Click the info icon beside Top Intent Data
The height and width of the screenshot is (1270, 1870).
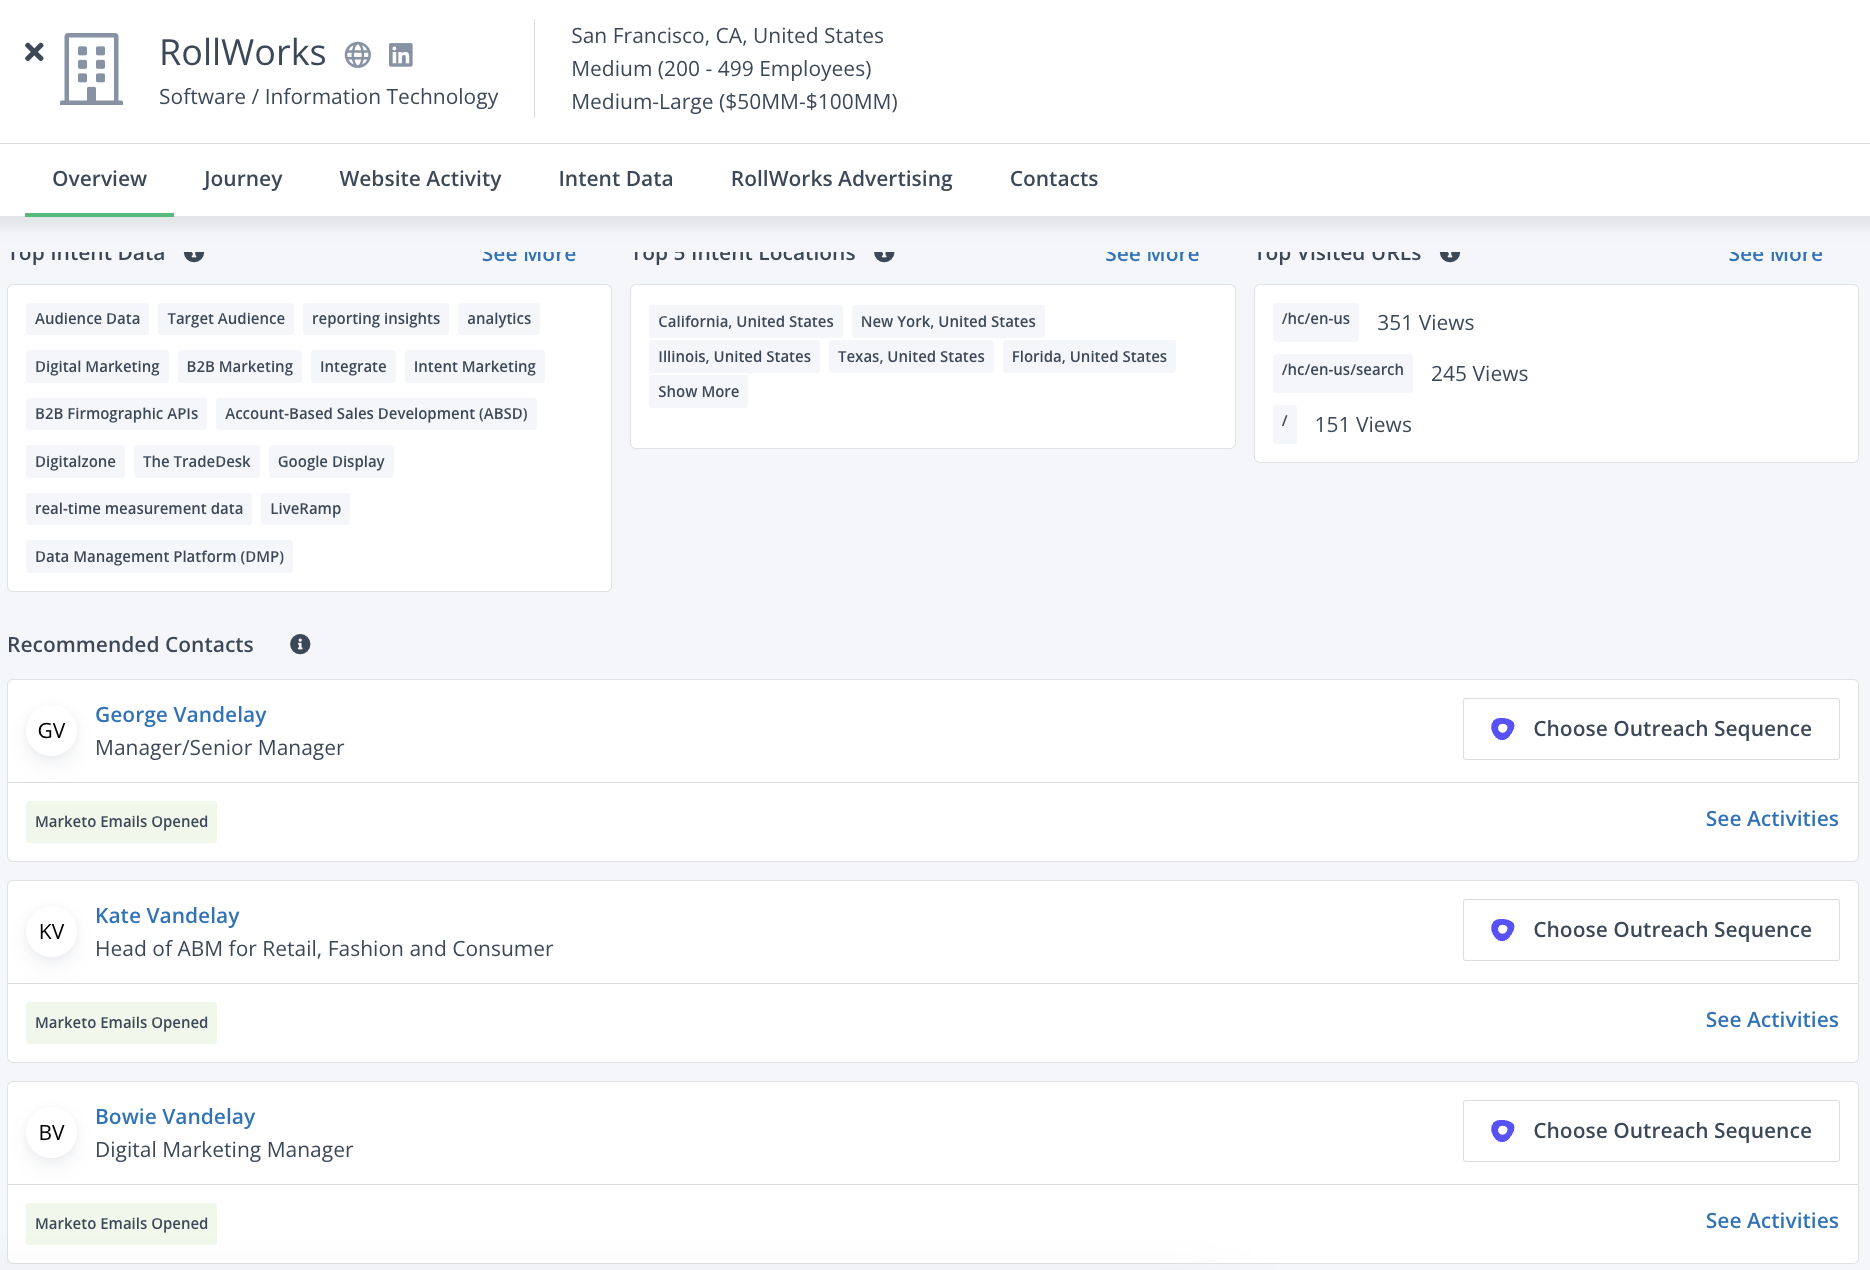194,253
